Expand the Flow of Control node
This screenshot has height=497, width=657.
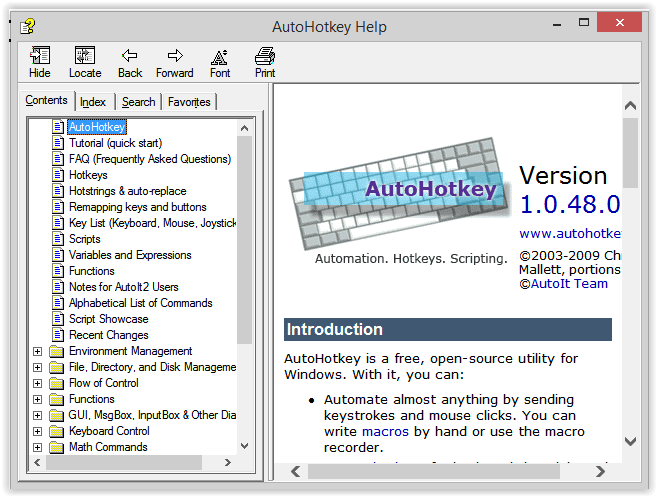pos(38,383)
